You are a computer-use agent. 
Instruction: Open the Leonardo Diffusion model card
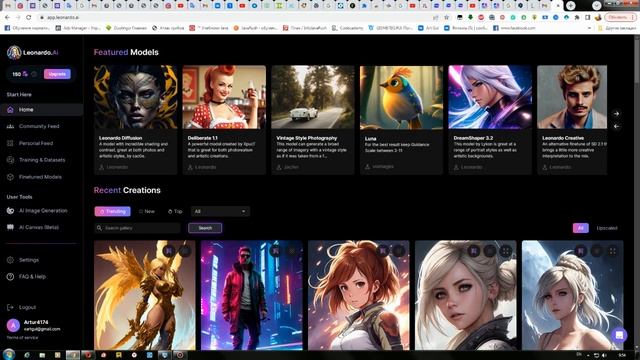(136, 120)
